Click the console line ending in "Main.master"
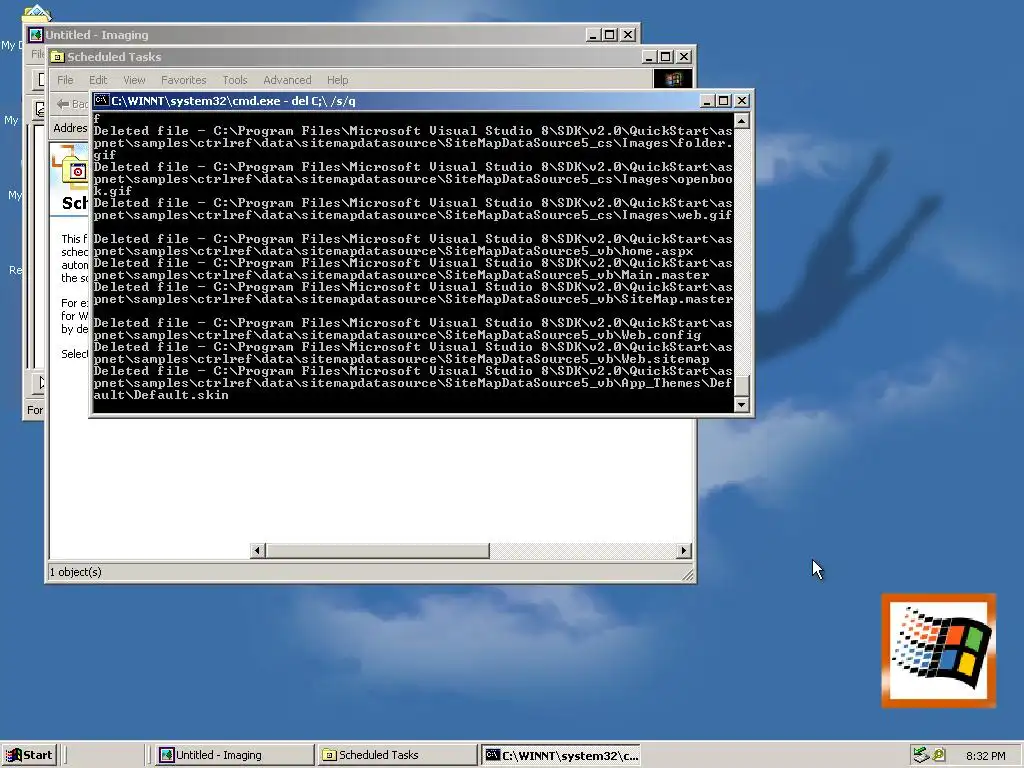Image resolution: width=1024 pixels, height=768 pixels. click(401, 275)
